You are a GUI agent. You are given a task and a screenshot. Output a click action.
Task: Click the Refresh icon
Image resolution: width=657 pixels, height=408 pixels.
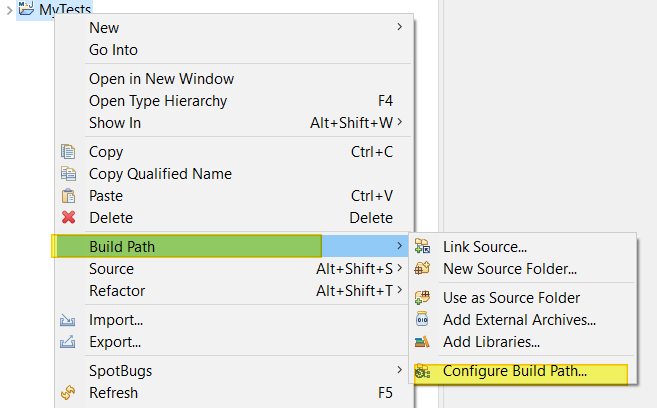click(68, 393)
